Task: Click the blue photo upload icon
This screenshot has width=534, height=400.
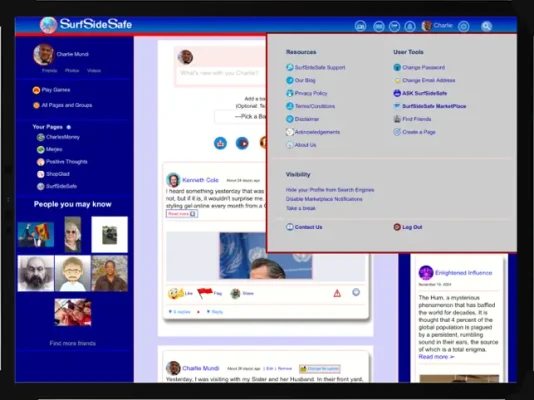Action: pos(220,143)
